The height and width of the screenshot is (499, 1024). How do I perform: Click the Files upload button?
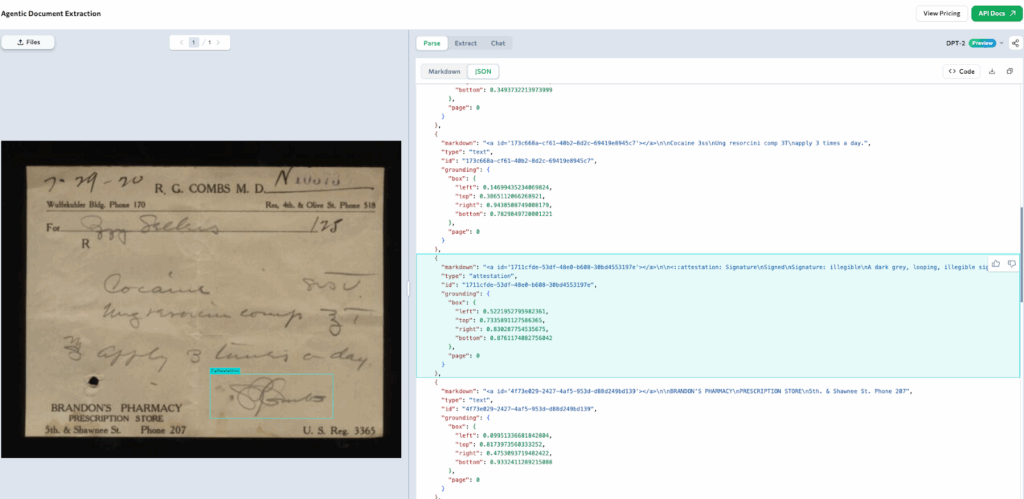[28, 43]
